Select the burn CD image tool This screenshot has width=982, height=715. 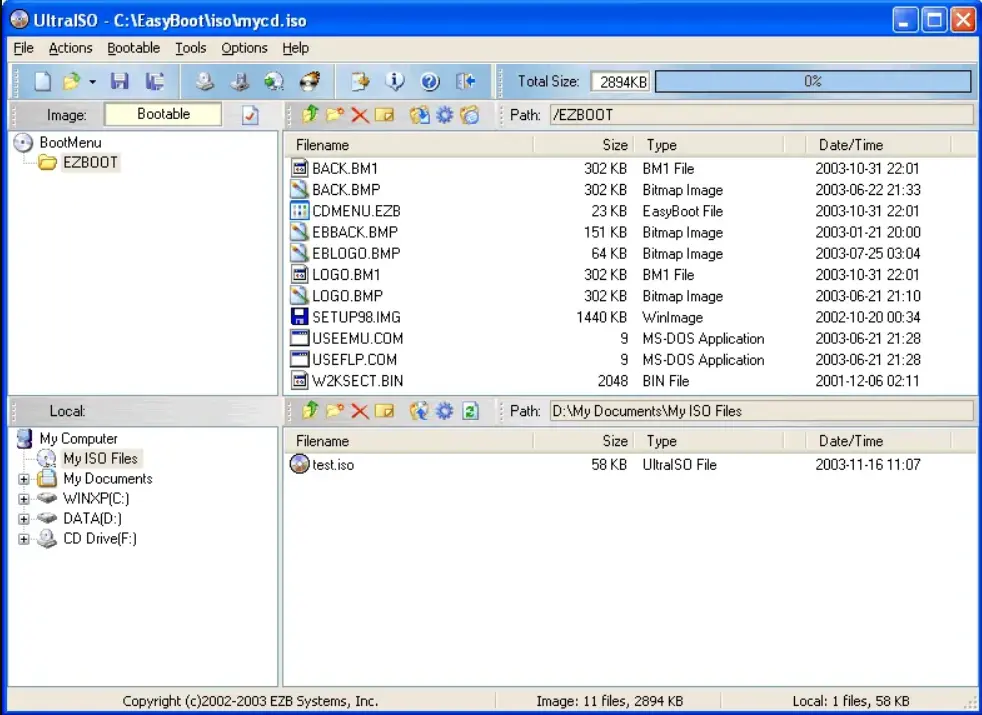coord(308,81)
